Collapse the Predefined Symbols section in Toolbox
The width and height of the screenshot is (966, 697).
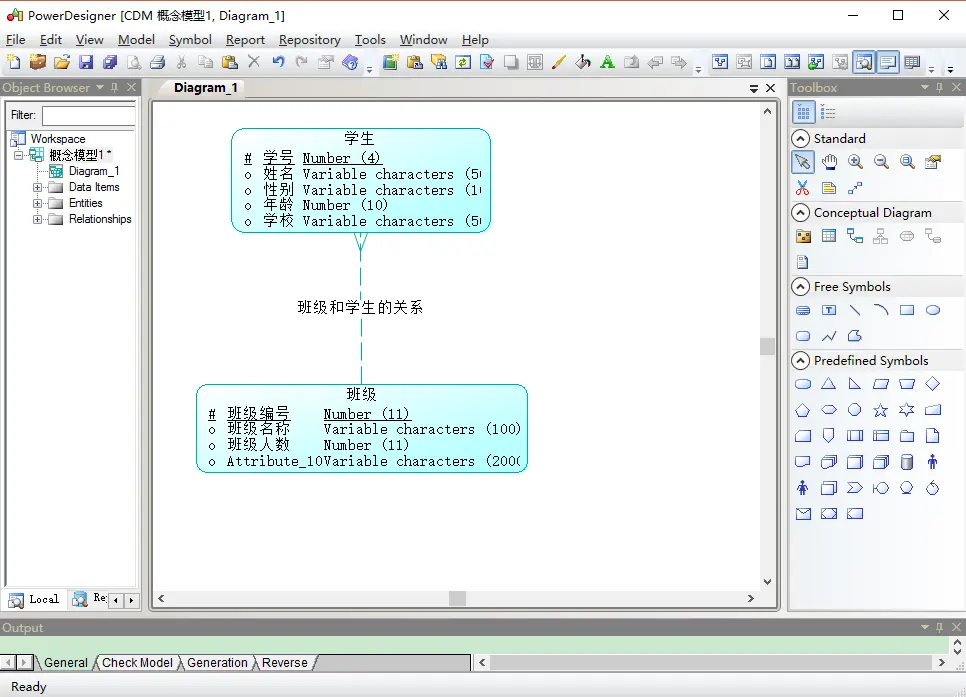pyautogui.click(x=801, y=360)
